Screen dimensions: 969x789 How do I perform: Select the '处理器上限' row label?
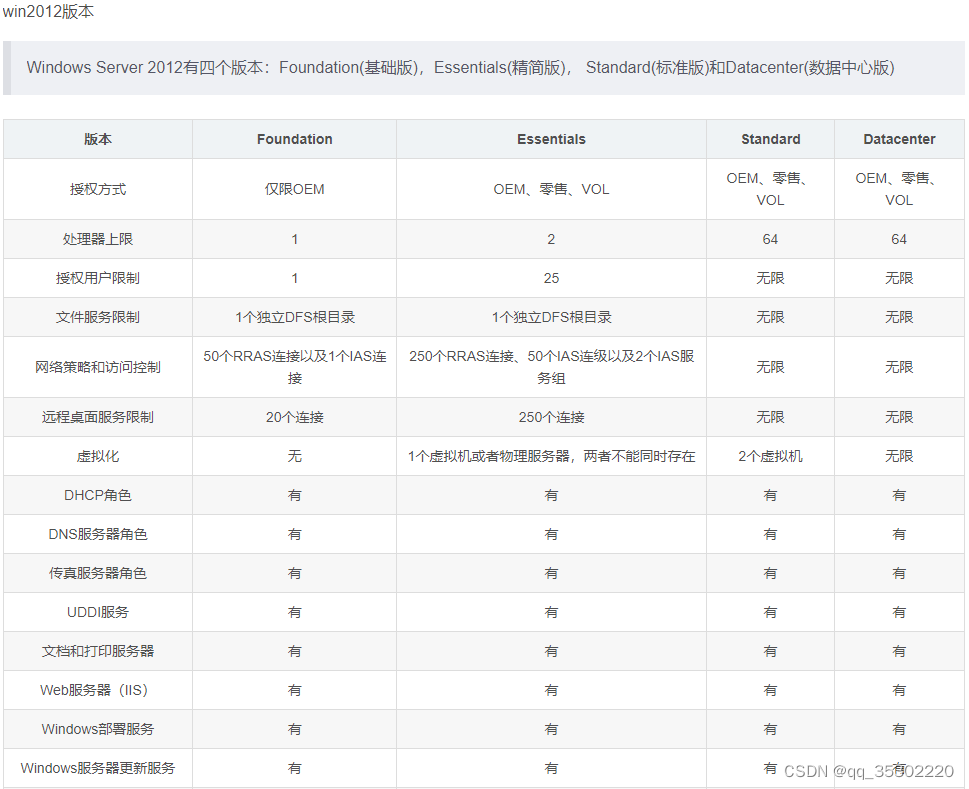pos(98,239)
